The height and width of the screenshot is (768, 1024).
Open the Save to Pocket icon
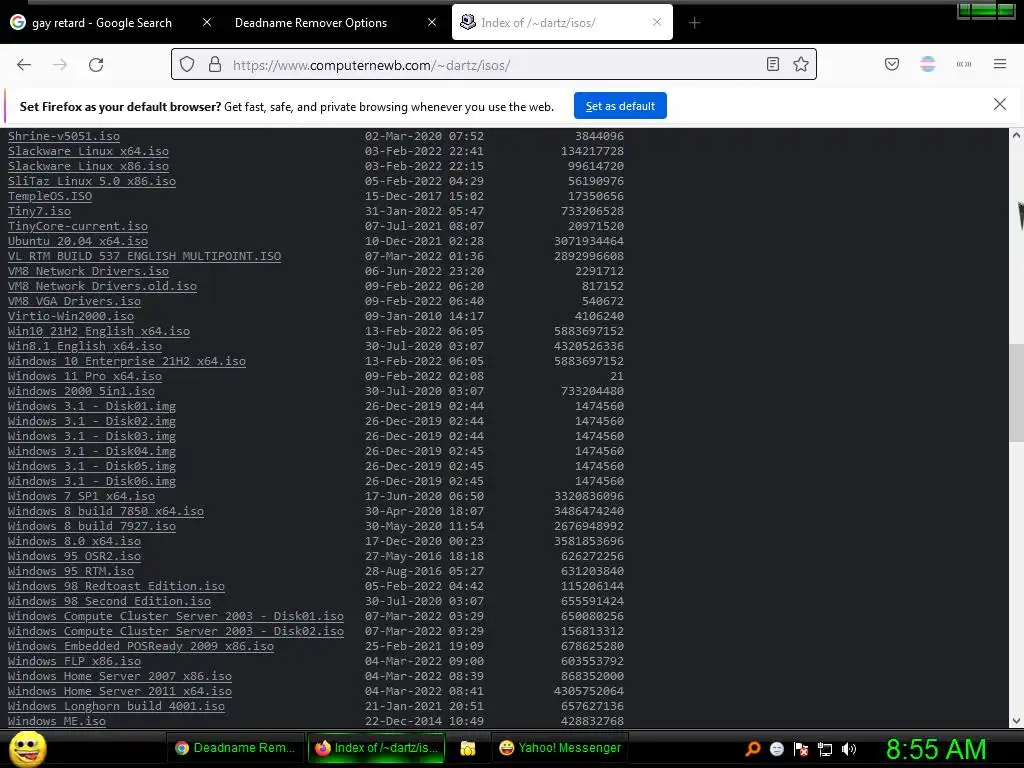click(892, 64)
